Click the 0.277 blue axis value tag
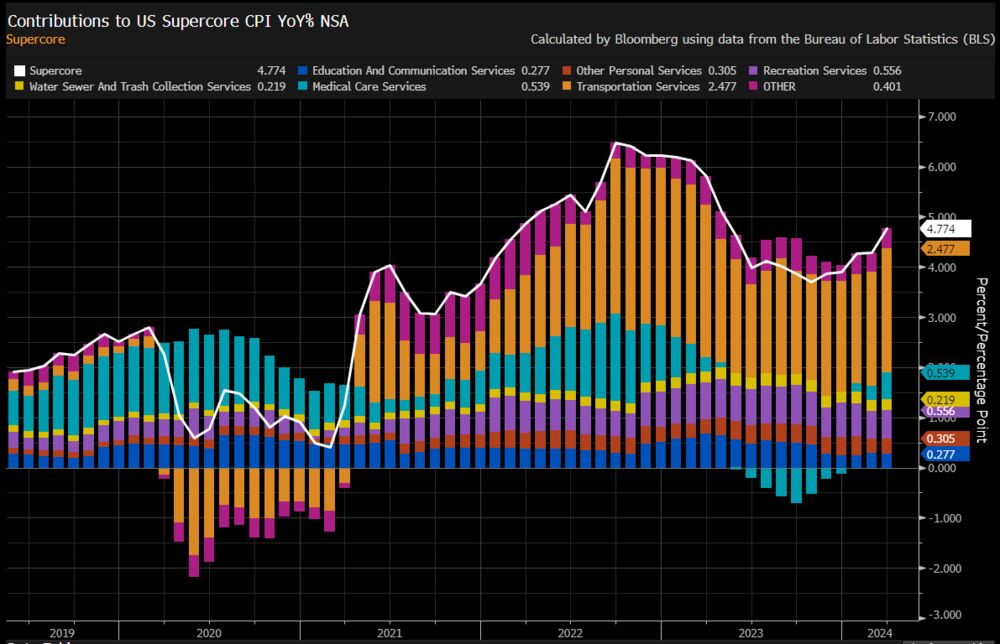The image size is (1000, 644). coord(946,455)
